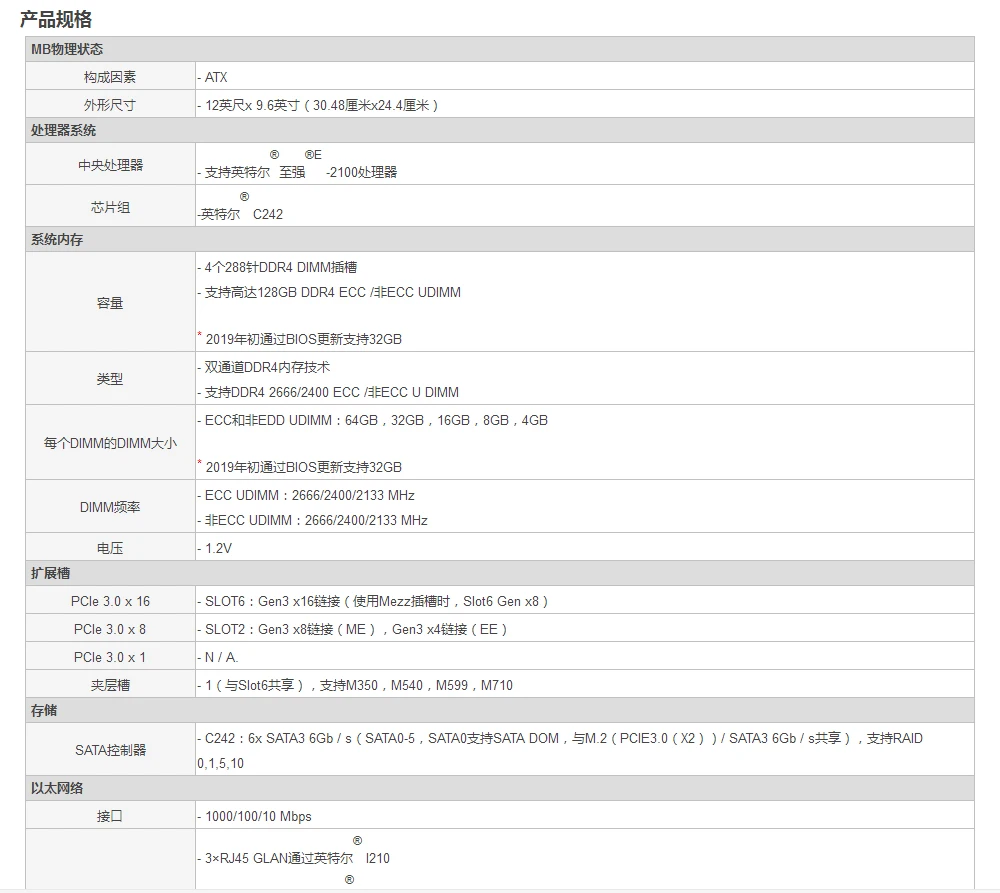Screen dimensions: 1000x893
Task: Click the BIOS更新支持32GB note under DIMM大小
Action: 300,466
